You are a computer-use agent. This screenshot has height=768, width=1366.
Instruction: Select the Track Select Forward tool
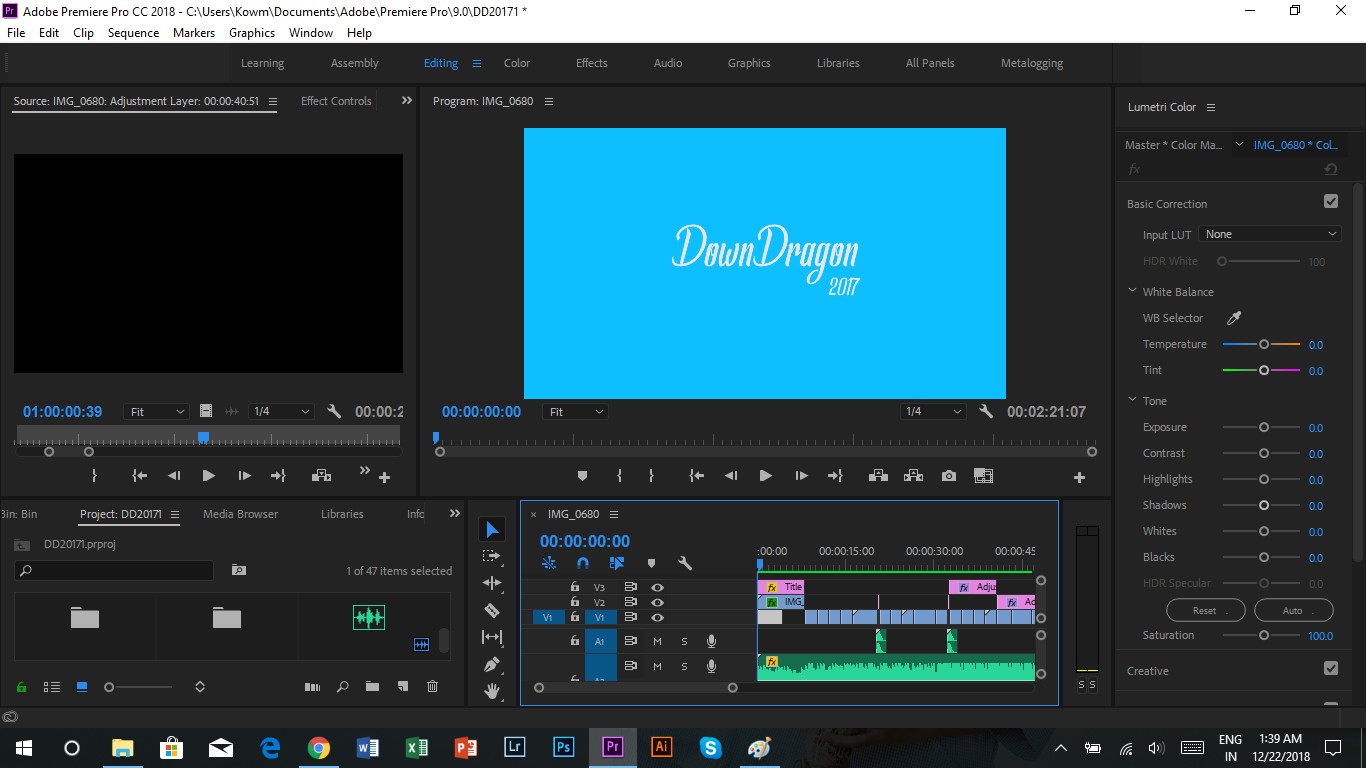point(491,556)
